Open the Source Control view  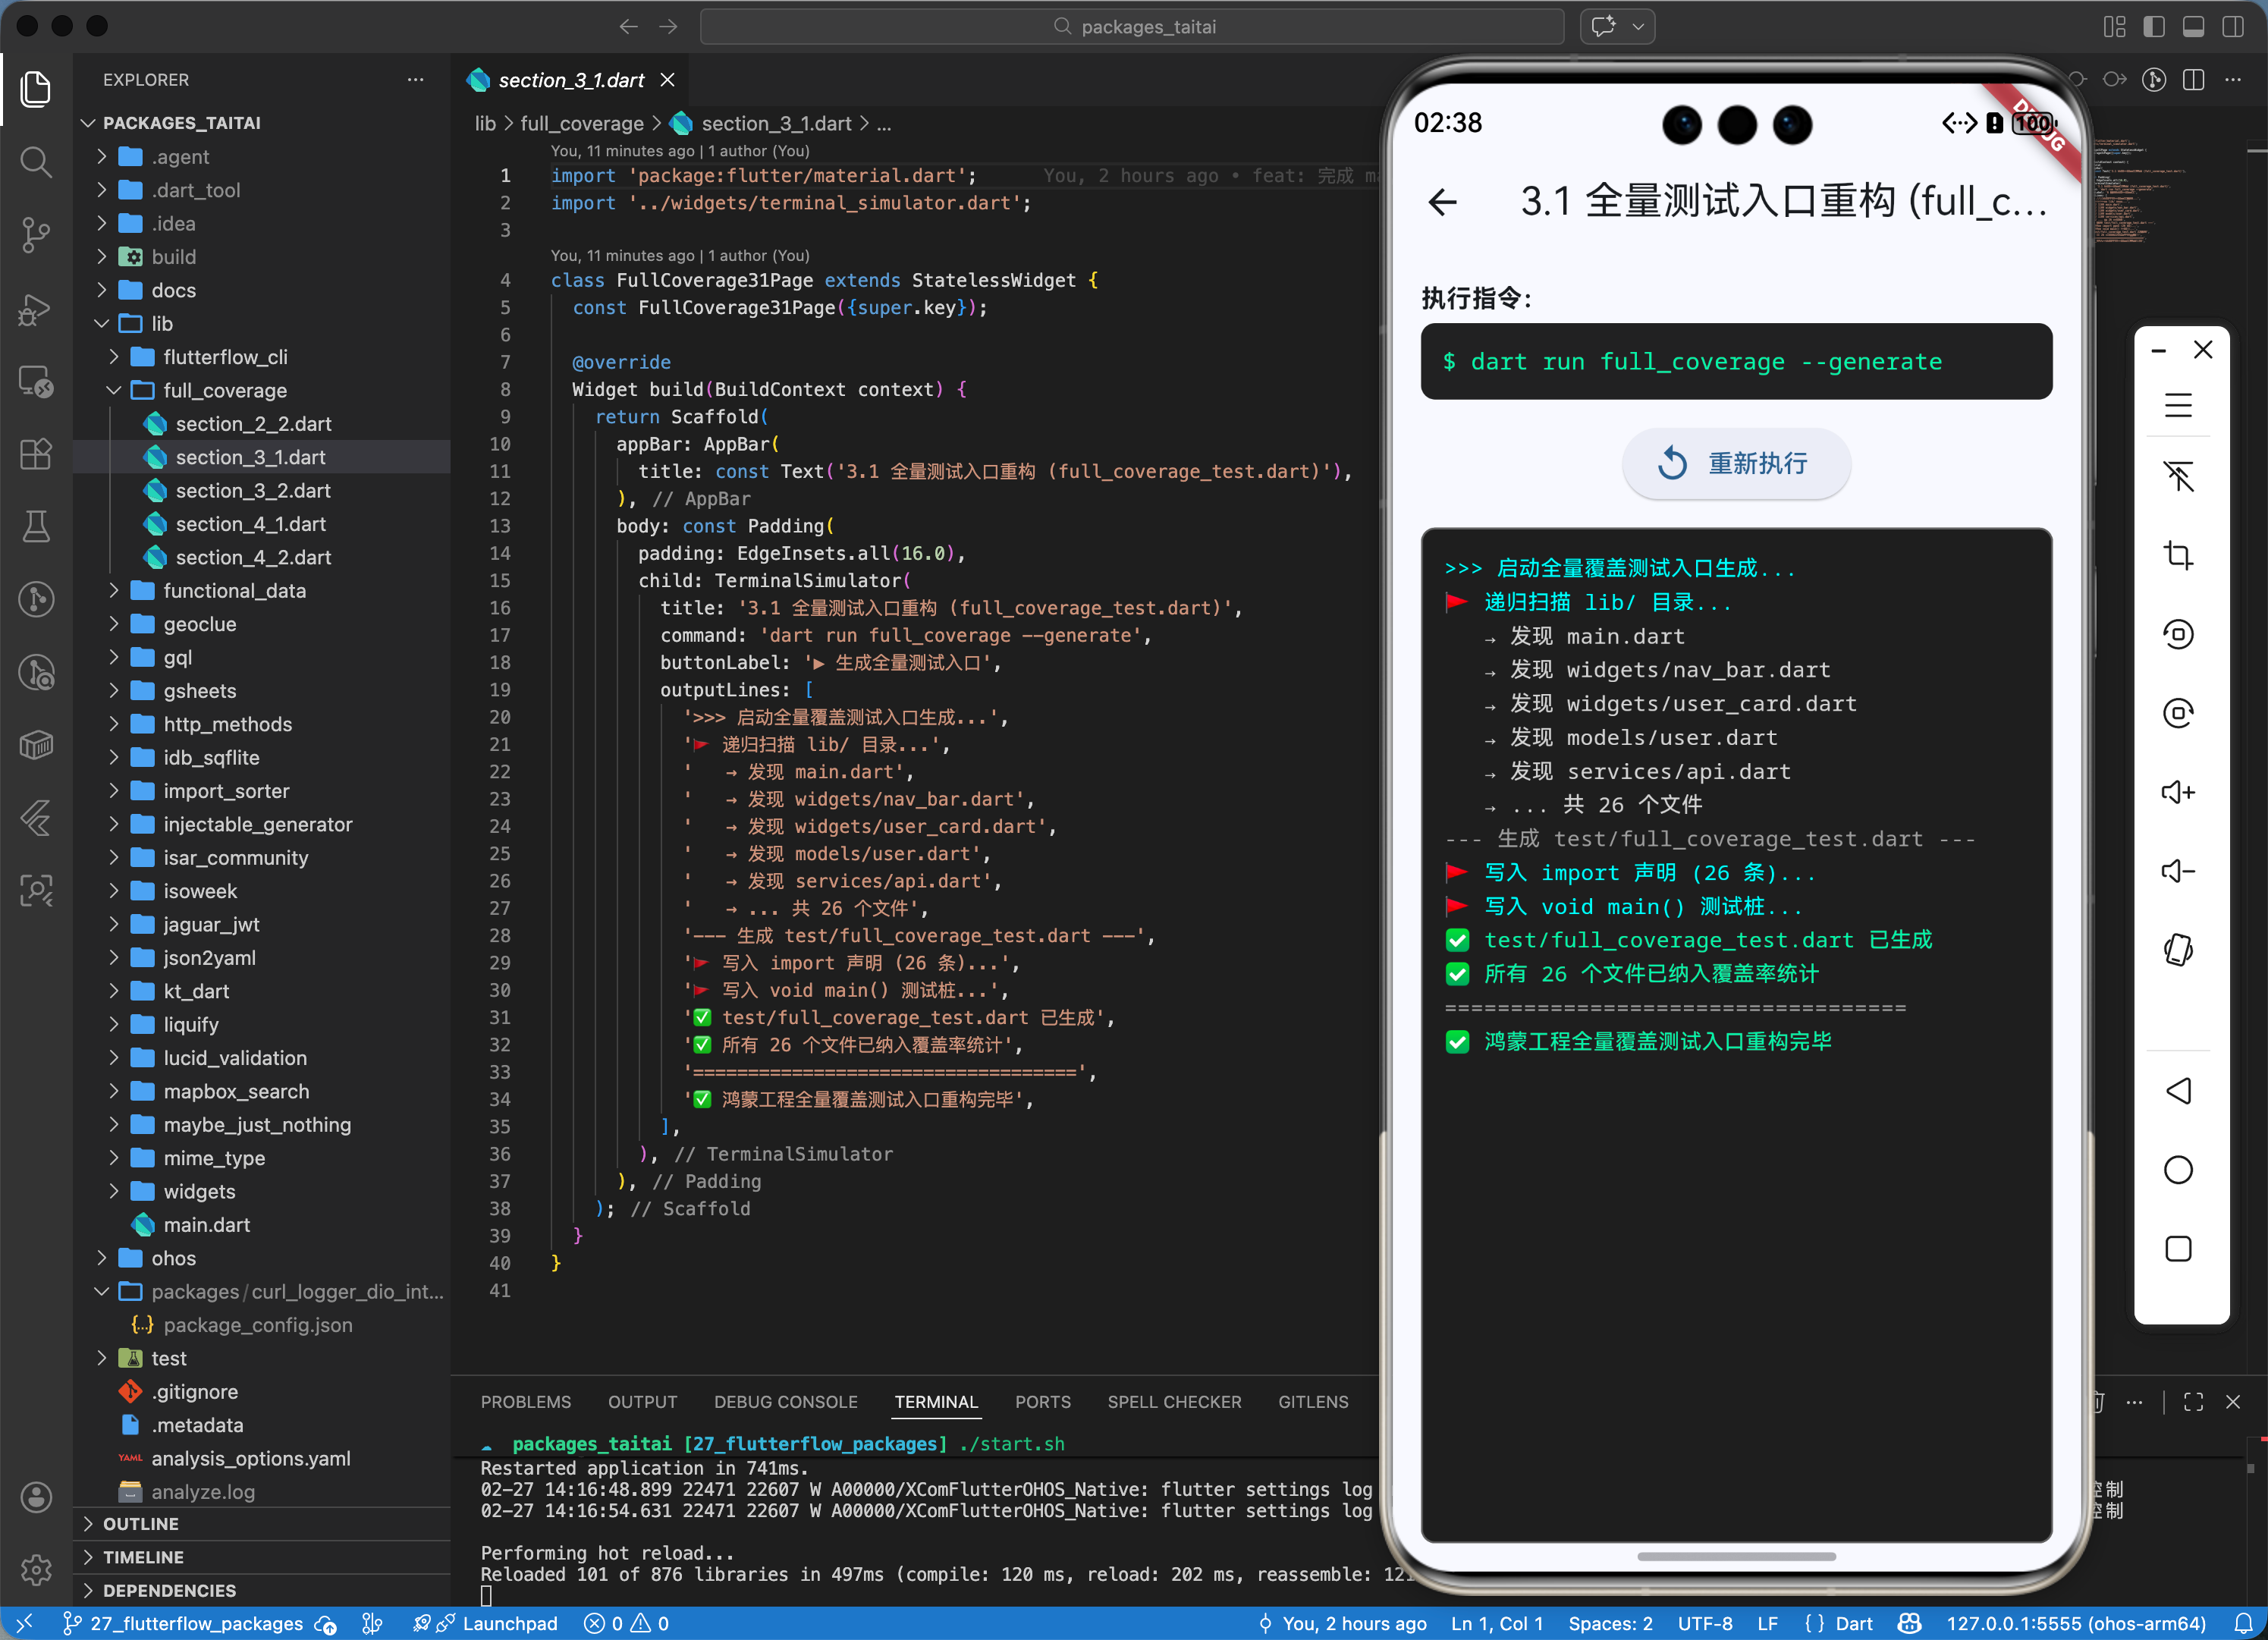coord(36,235)
